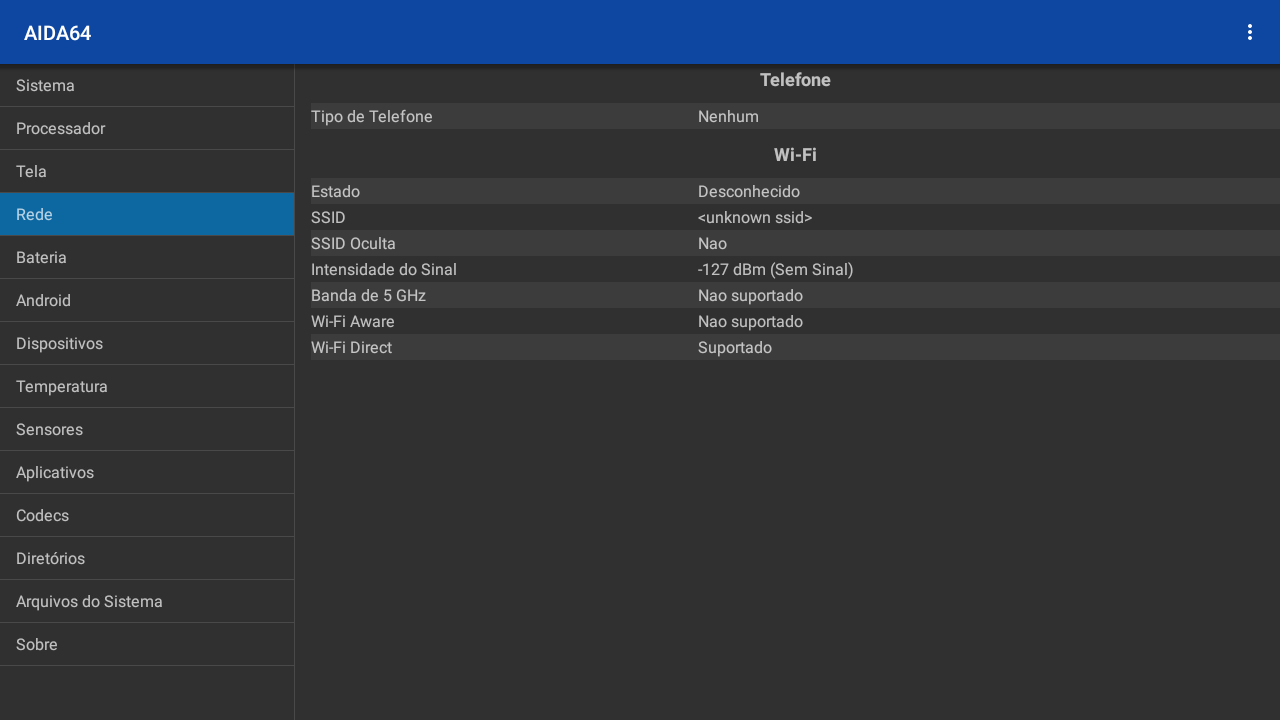Open the Sobre page
Image resolution: width=1280 pixels, height=720 pixels.
[x=147, y=645]
